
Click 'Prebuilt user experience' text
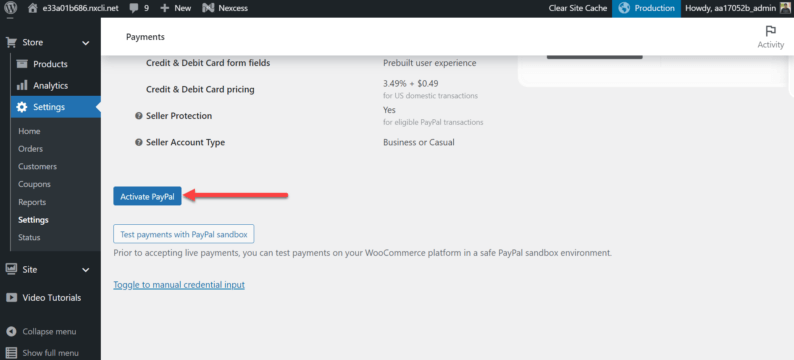click(430, 63)
